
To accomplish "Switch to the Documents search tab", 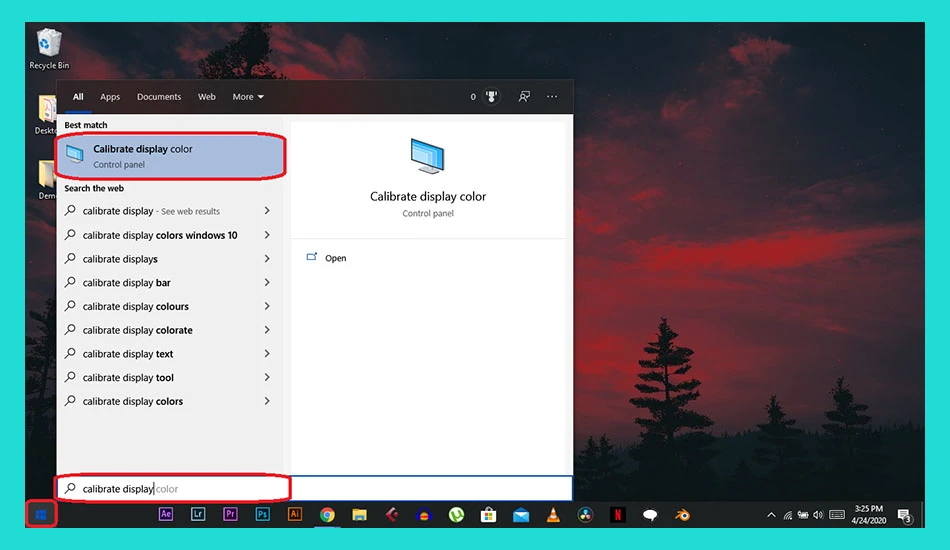I will coord(159,96).
